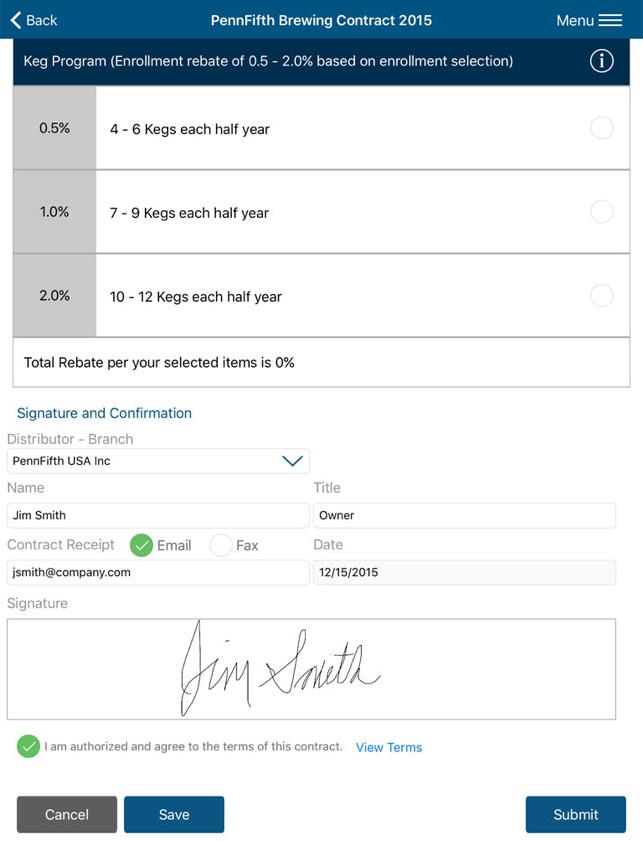Open PennFifth USA Inc combo box
Viewport: 643px width, 841px height.
tap(158, 461)
